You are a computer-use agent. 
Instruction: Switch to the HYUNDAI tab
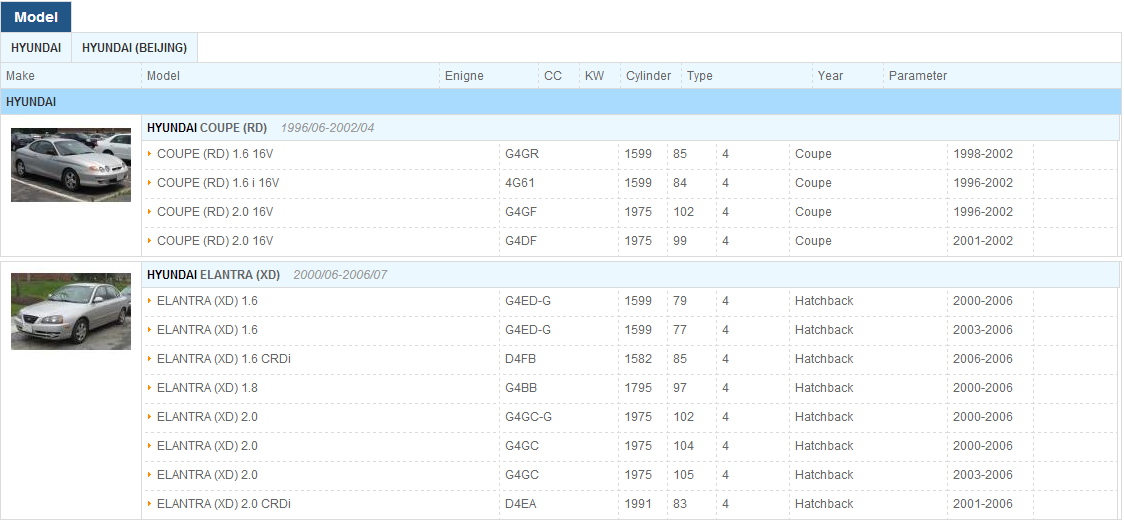click(x=36, y=48)
